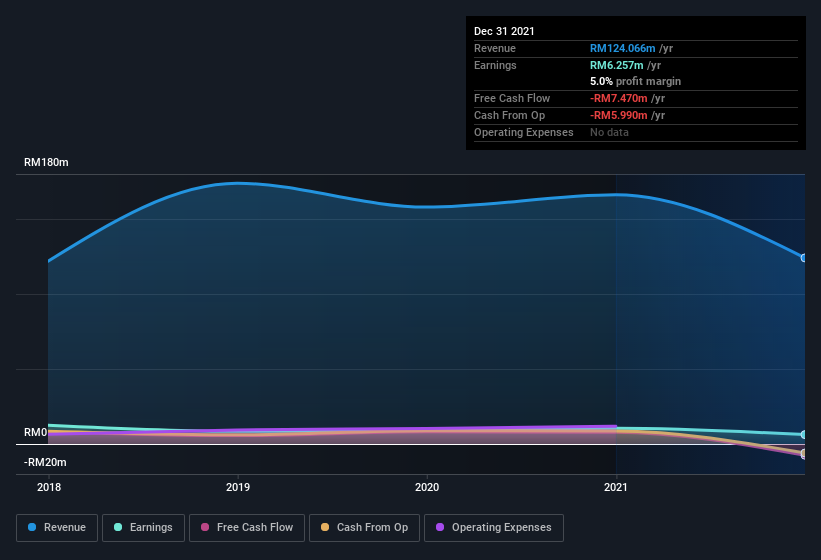Click the -RM20m y-axis label
Screen dimensions: 821x560
point(45,462)
